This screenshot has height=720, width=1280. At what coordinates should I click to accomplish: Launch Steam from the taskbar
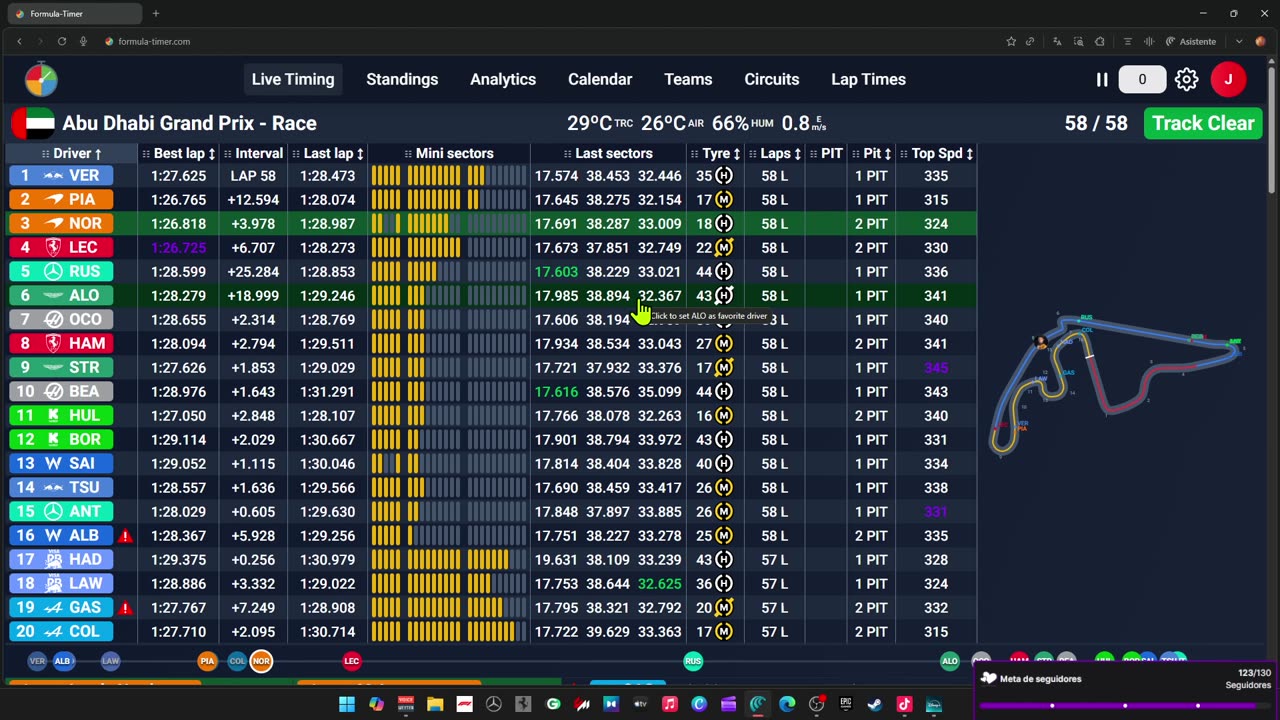[875, 704]
